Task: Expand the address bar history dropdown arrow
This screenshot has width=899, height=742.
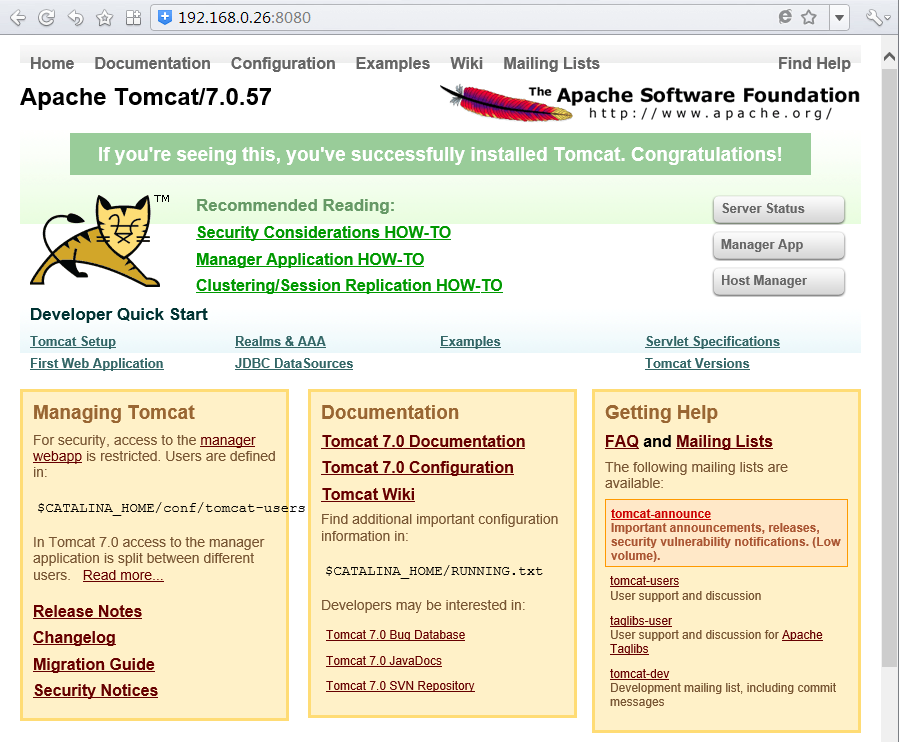Action: [839, 18]
